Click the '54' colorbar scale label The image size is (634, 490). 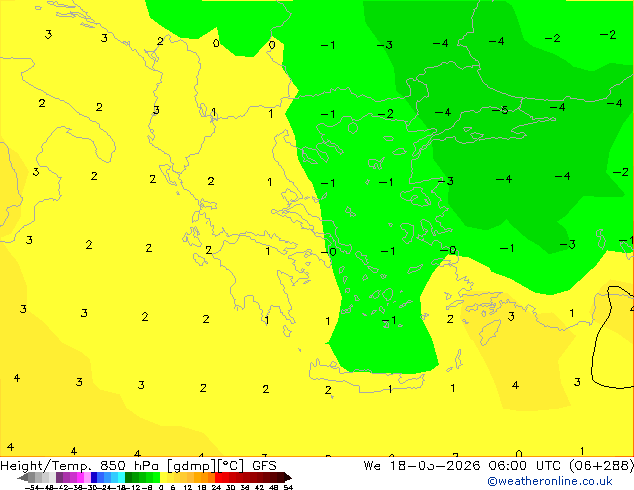pyautogui.click(x=288, y=487)
